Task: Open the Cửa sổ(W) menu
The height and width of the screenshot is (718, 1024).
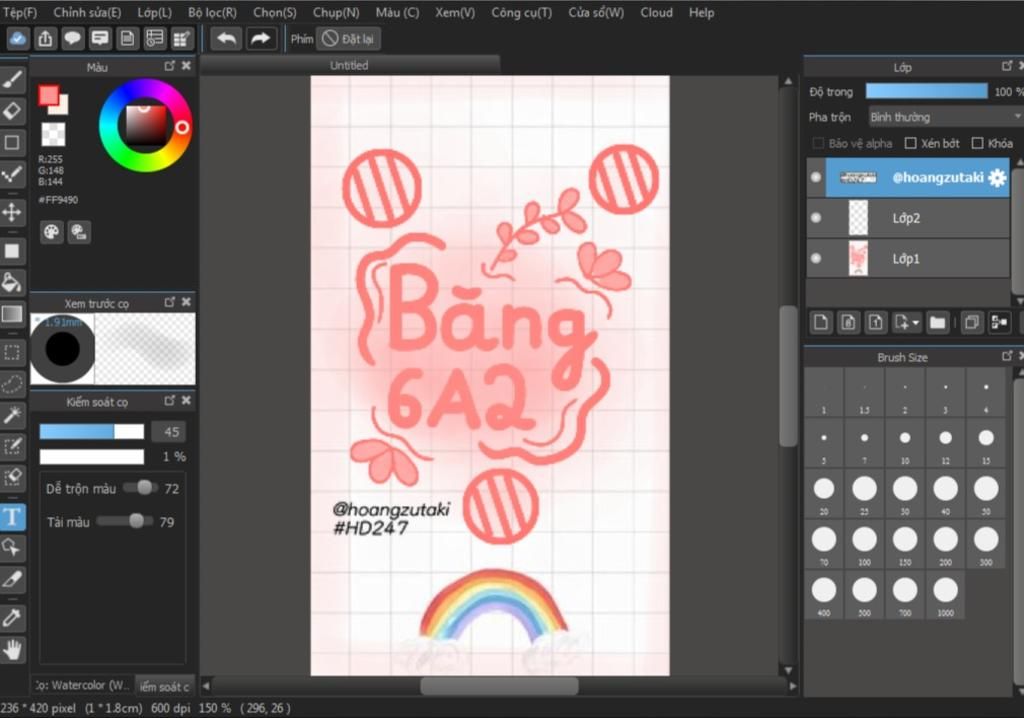Action: [596, 12]
